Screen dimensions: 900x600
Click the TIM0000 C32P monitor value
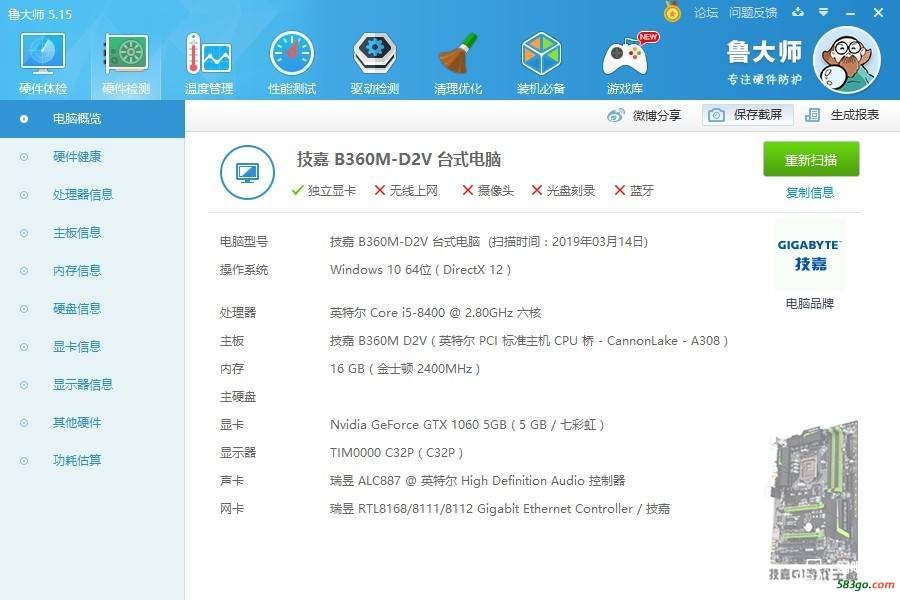tap(396, 452)
